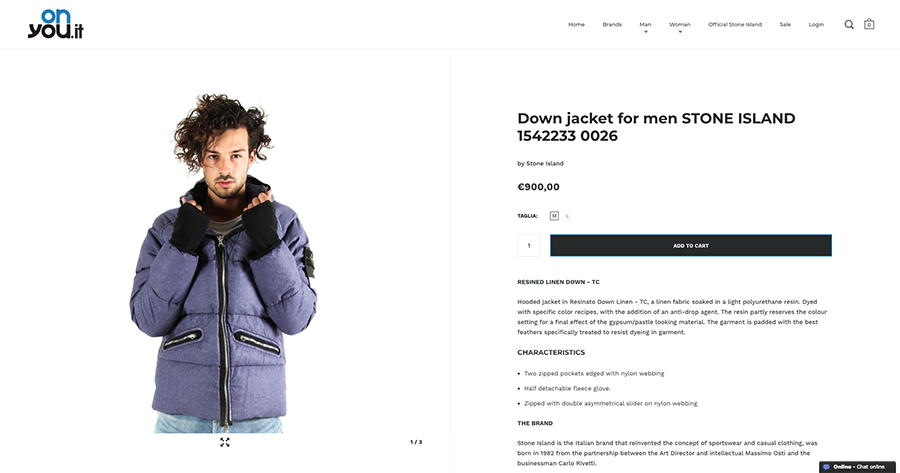Viewport: 900px width, 473px height.
Task: Select size L option
Action: [x=568, y=216]
